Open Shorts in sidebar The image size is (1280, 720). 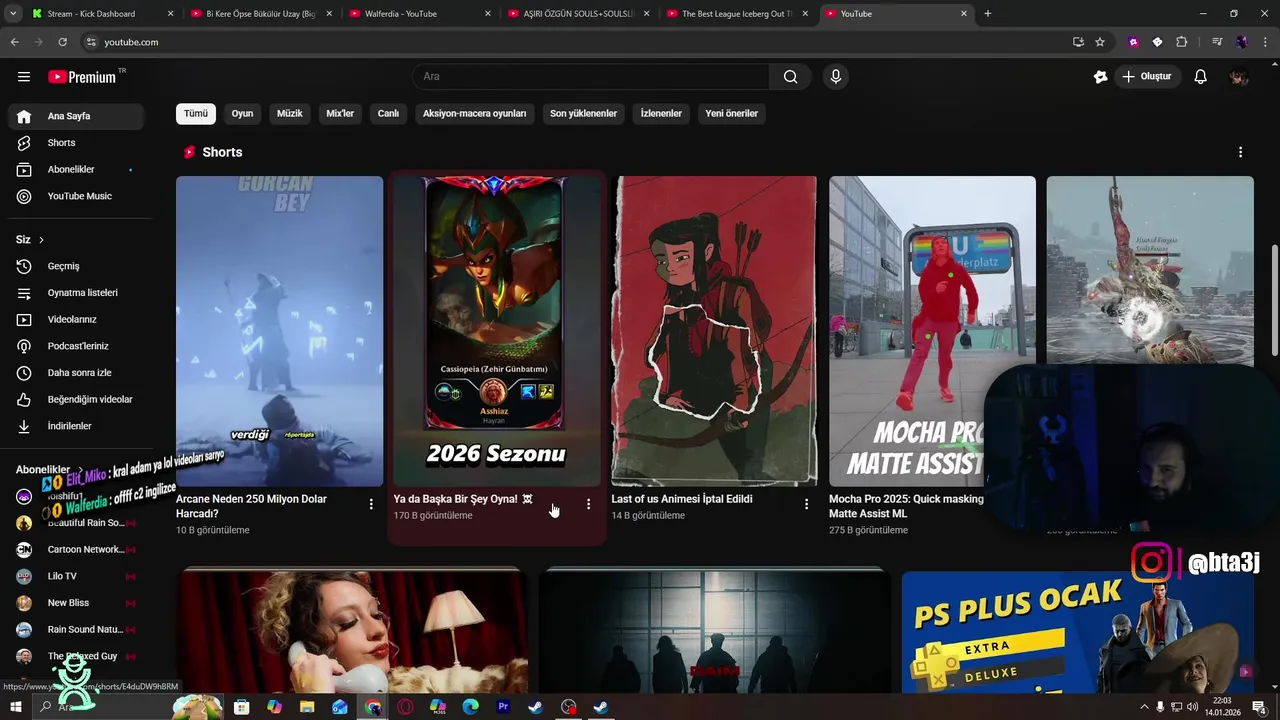76,143
